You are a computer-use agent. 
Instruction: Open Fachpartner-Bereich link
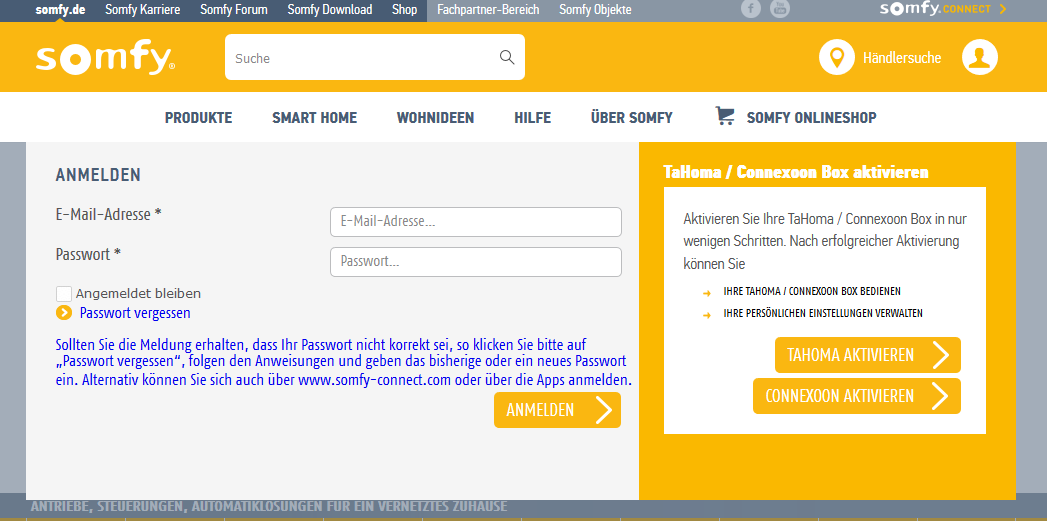(488, 10)
